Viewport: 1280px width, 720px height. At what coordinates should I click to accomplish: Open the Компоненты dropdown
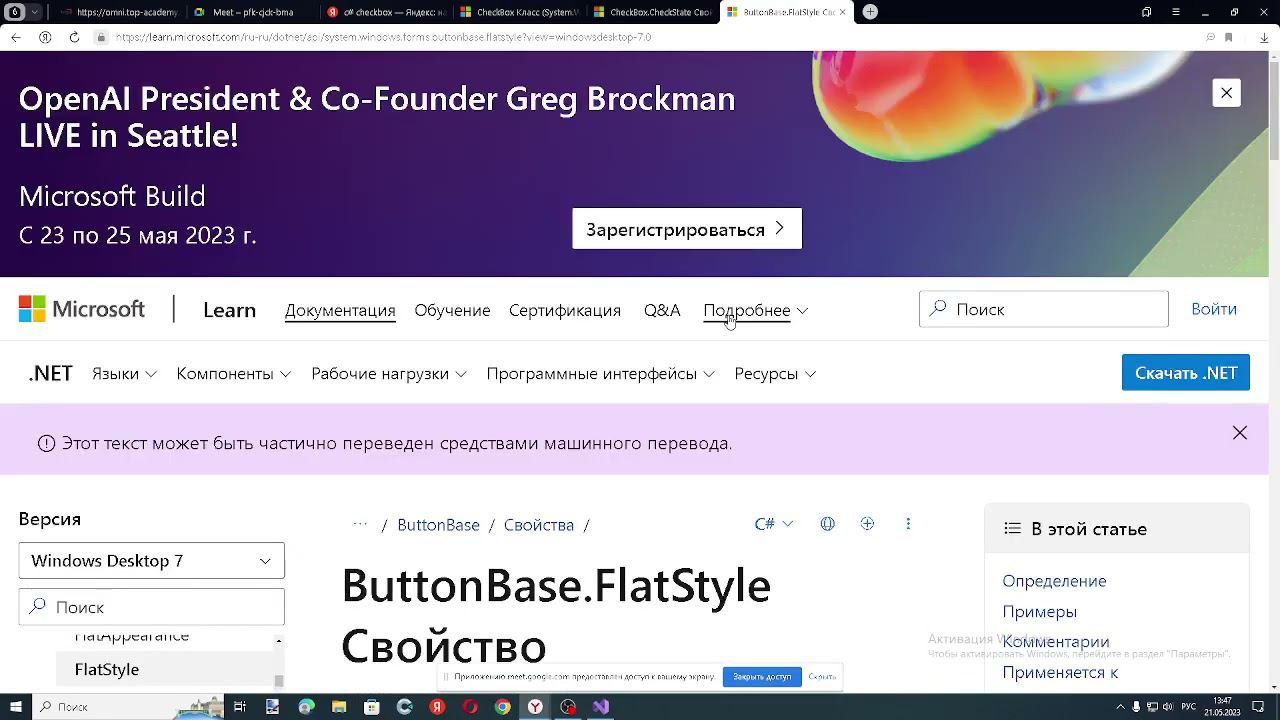coord(233,373)
